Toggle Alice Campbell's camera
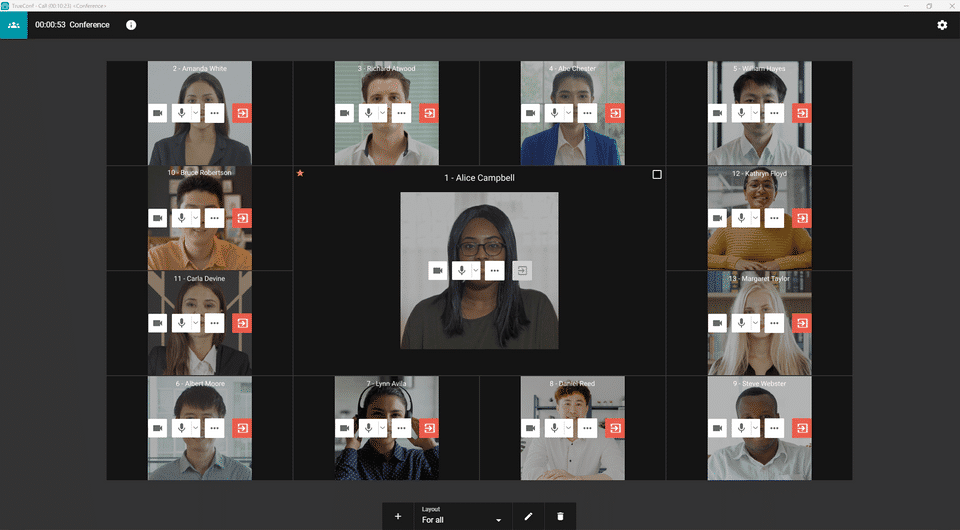Screen dimensions: 960x530 pyautogui.click(x=438, y=271)
